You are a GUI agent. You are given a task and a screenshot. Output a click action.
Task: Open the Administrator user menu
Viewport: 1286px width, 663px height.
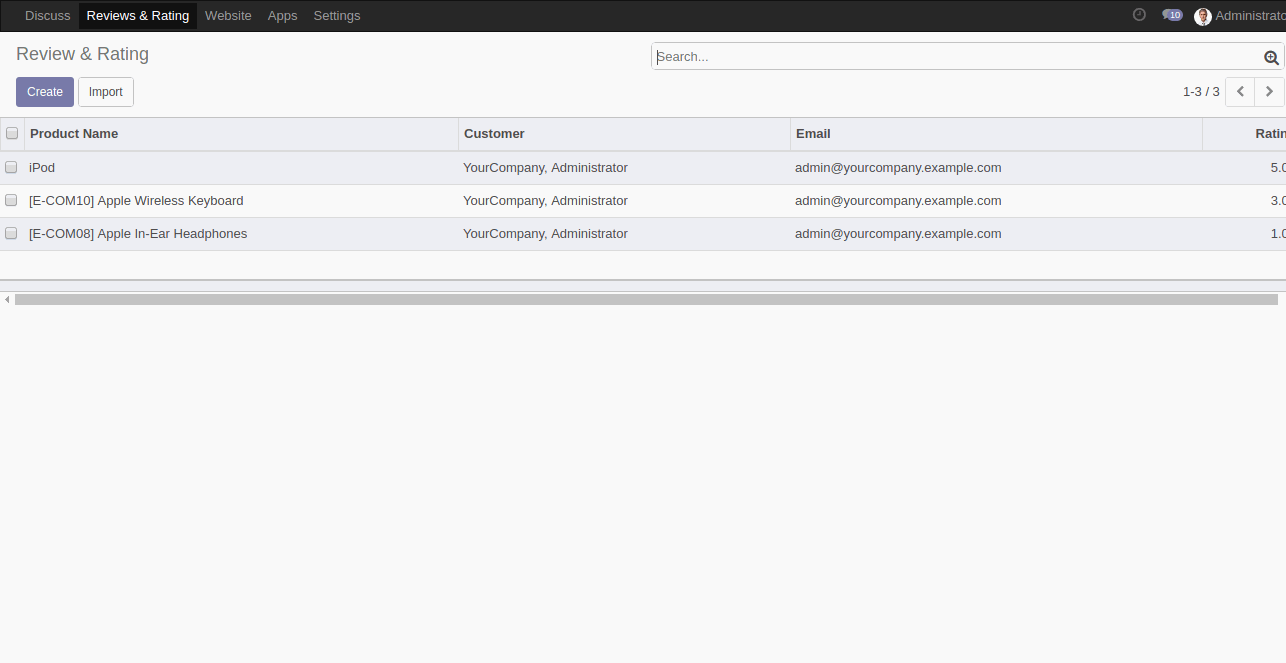pyautogui.click(x=1240, y=16)
